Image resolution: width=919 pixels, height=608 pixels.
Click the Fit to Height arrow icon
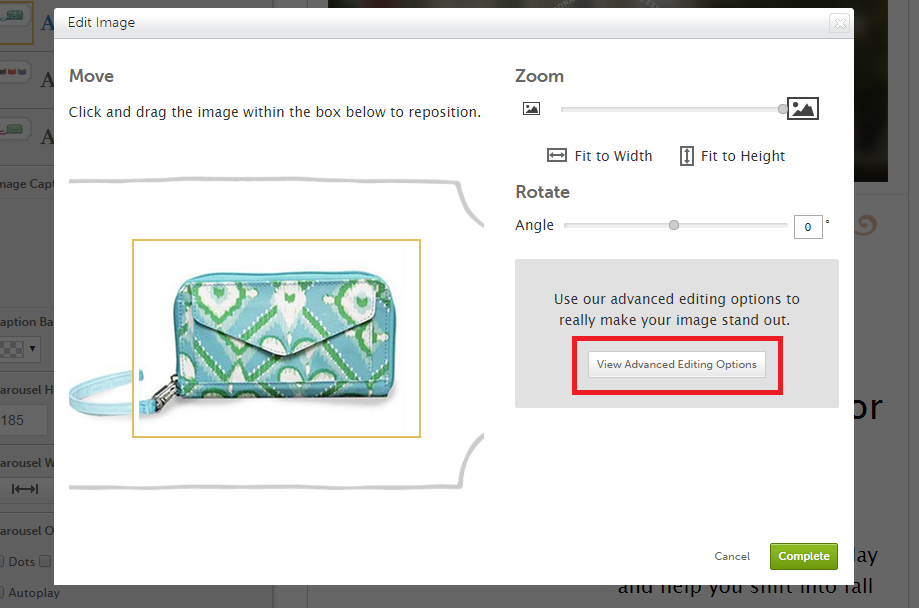[x=686, y=156]
